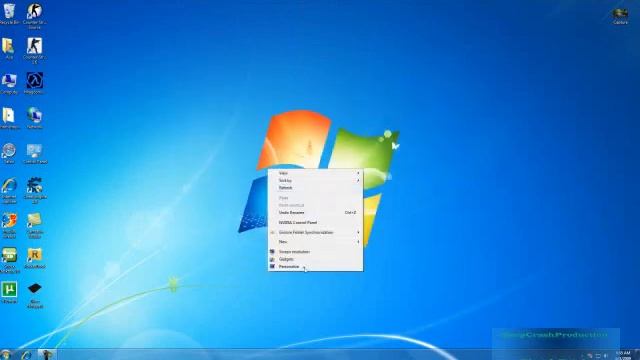Open the black gear-shaped game shortcut

point(35,190)
